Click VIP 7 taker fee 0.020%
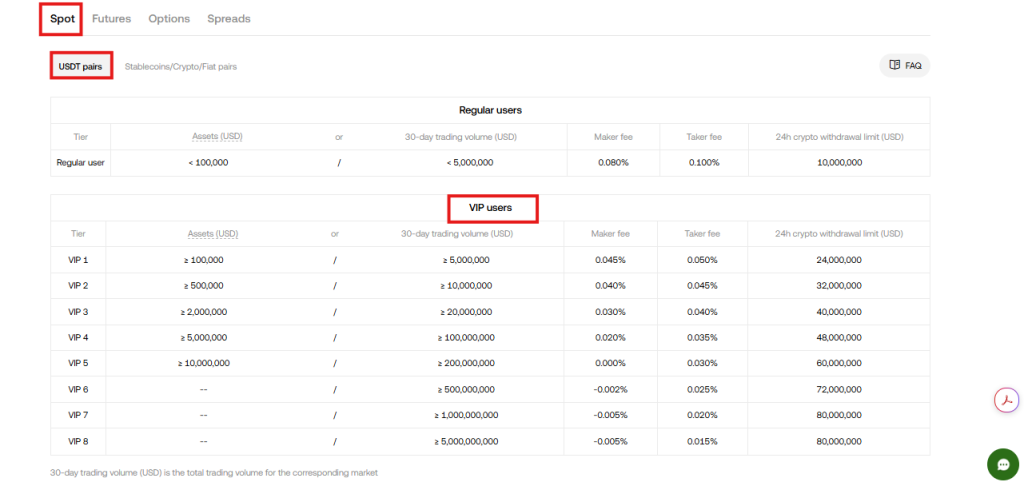1024x482 pixels. pyautogui.click(x=702, y=415)
